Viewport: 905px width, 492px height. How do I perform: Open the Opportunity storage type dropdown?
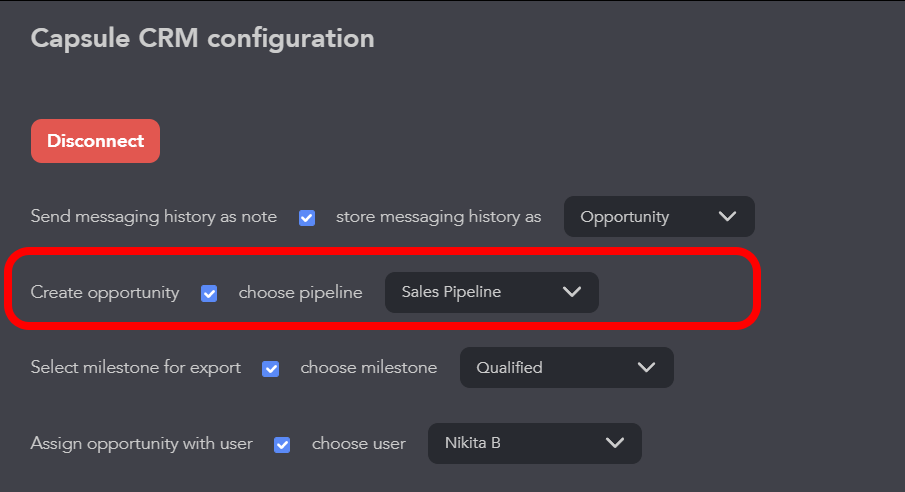coord(658,216)
